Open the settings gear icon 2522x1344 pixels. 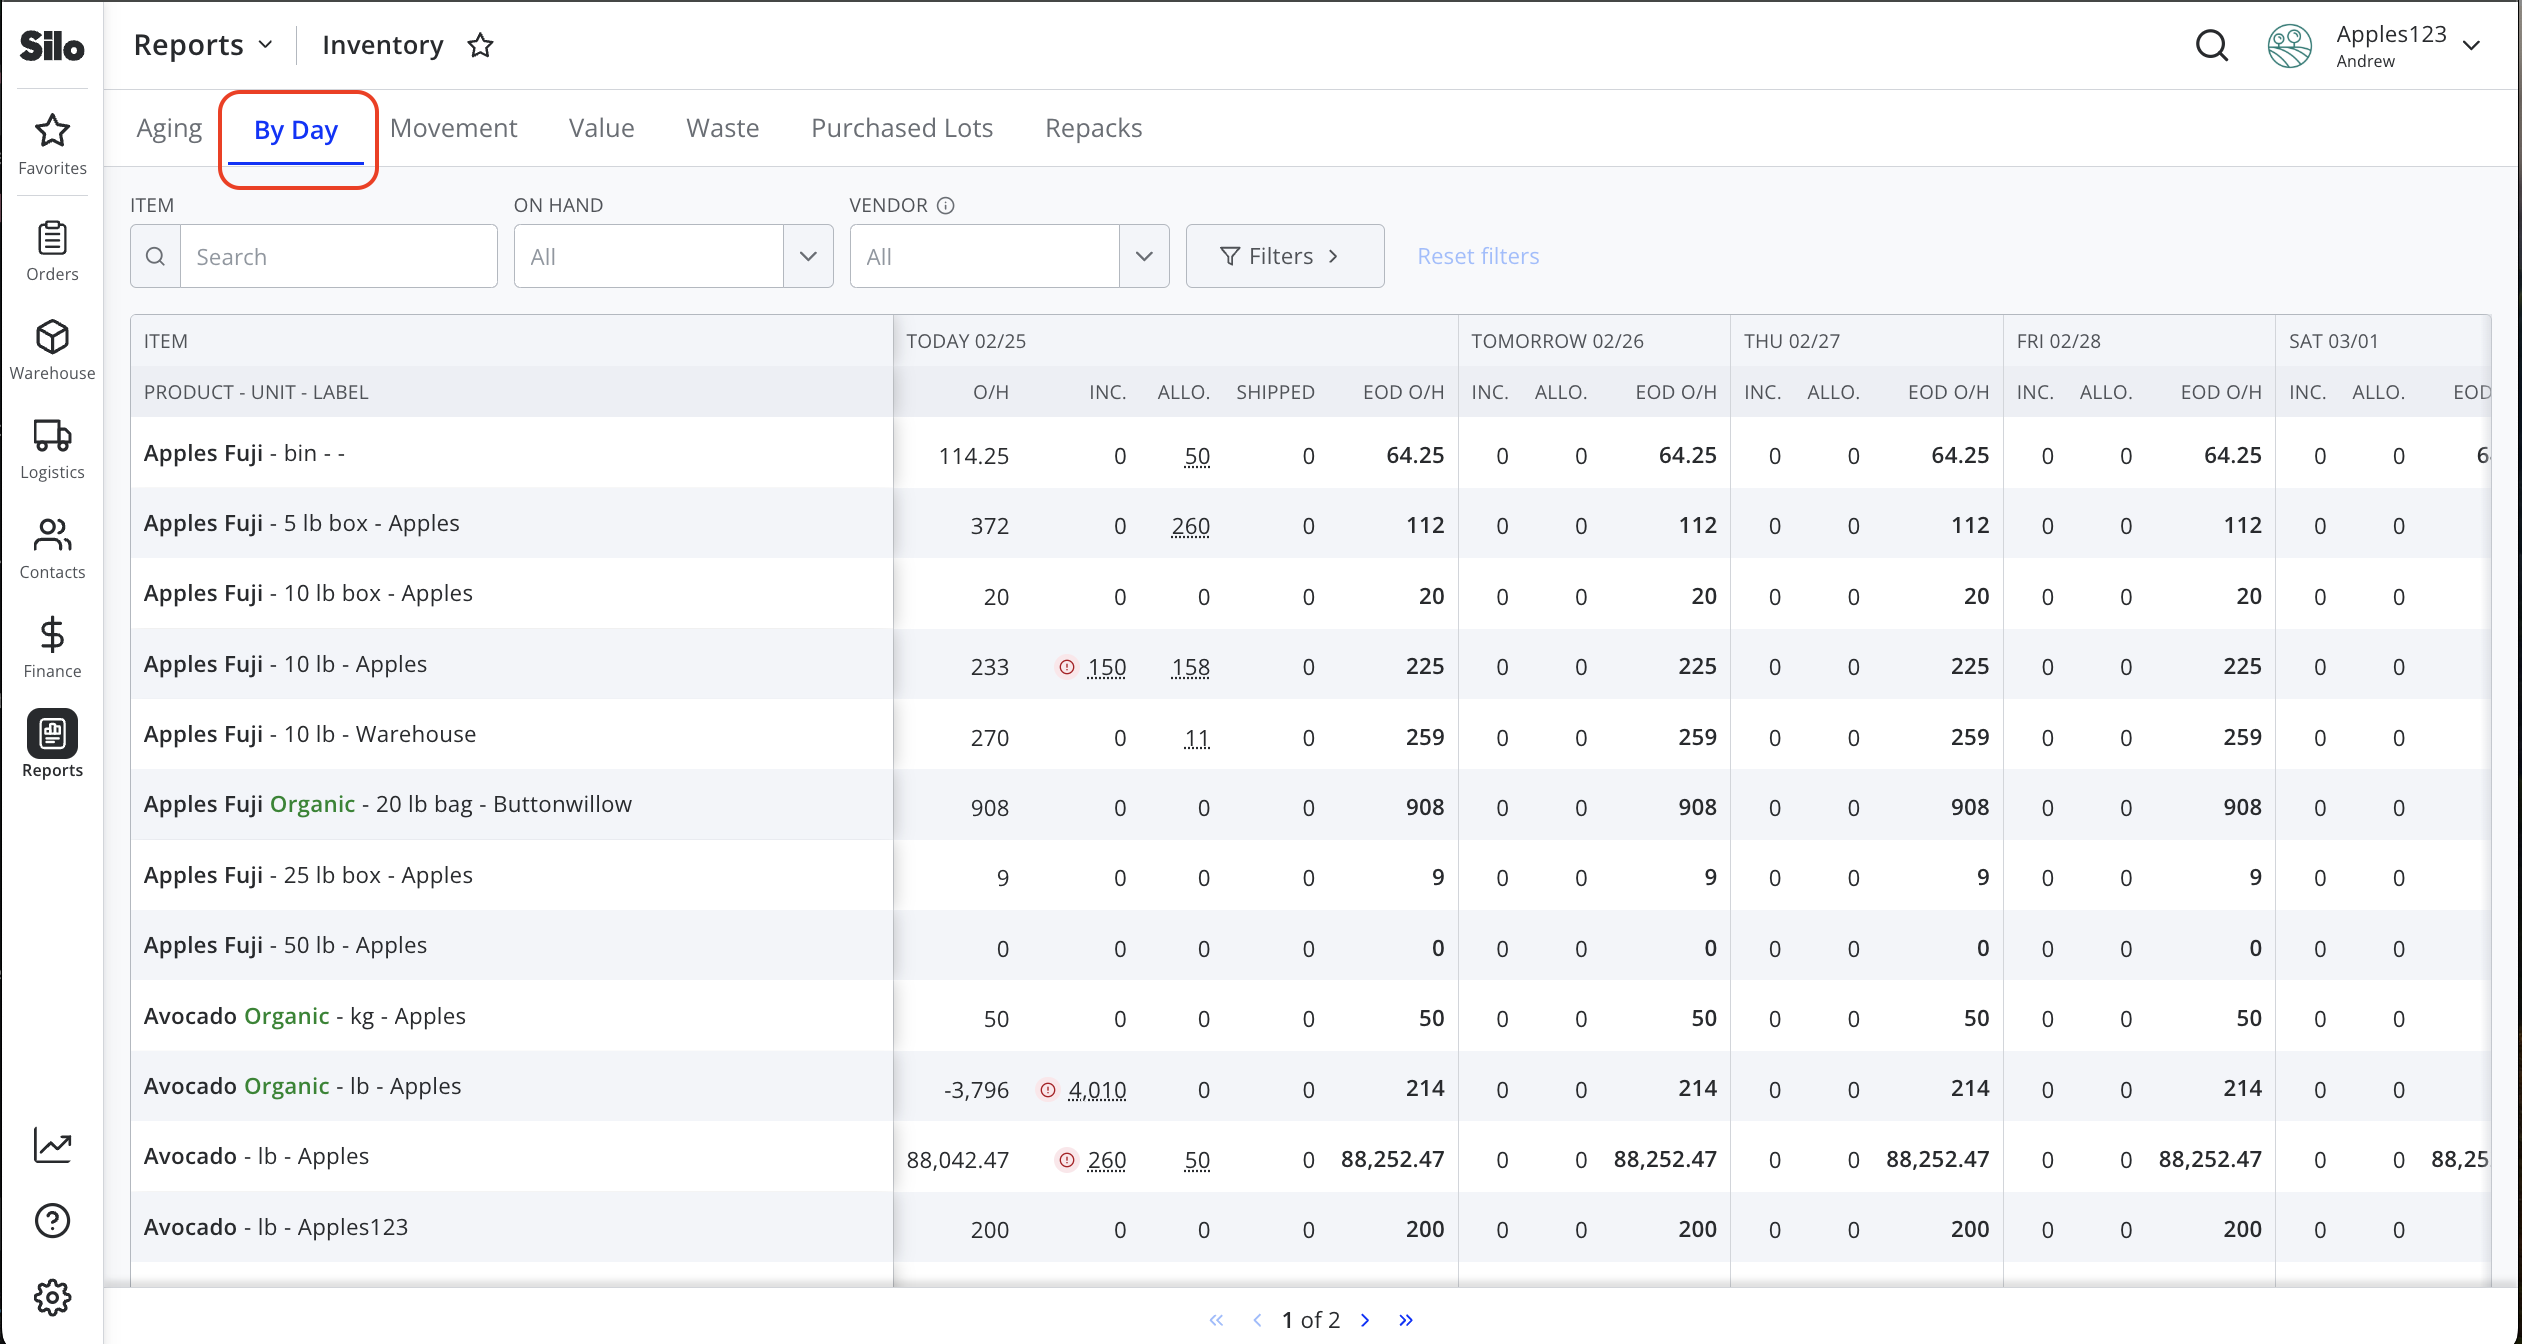coord(52,1297)
